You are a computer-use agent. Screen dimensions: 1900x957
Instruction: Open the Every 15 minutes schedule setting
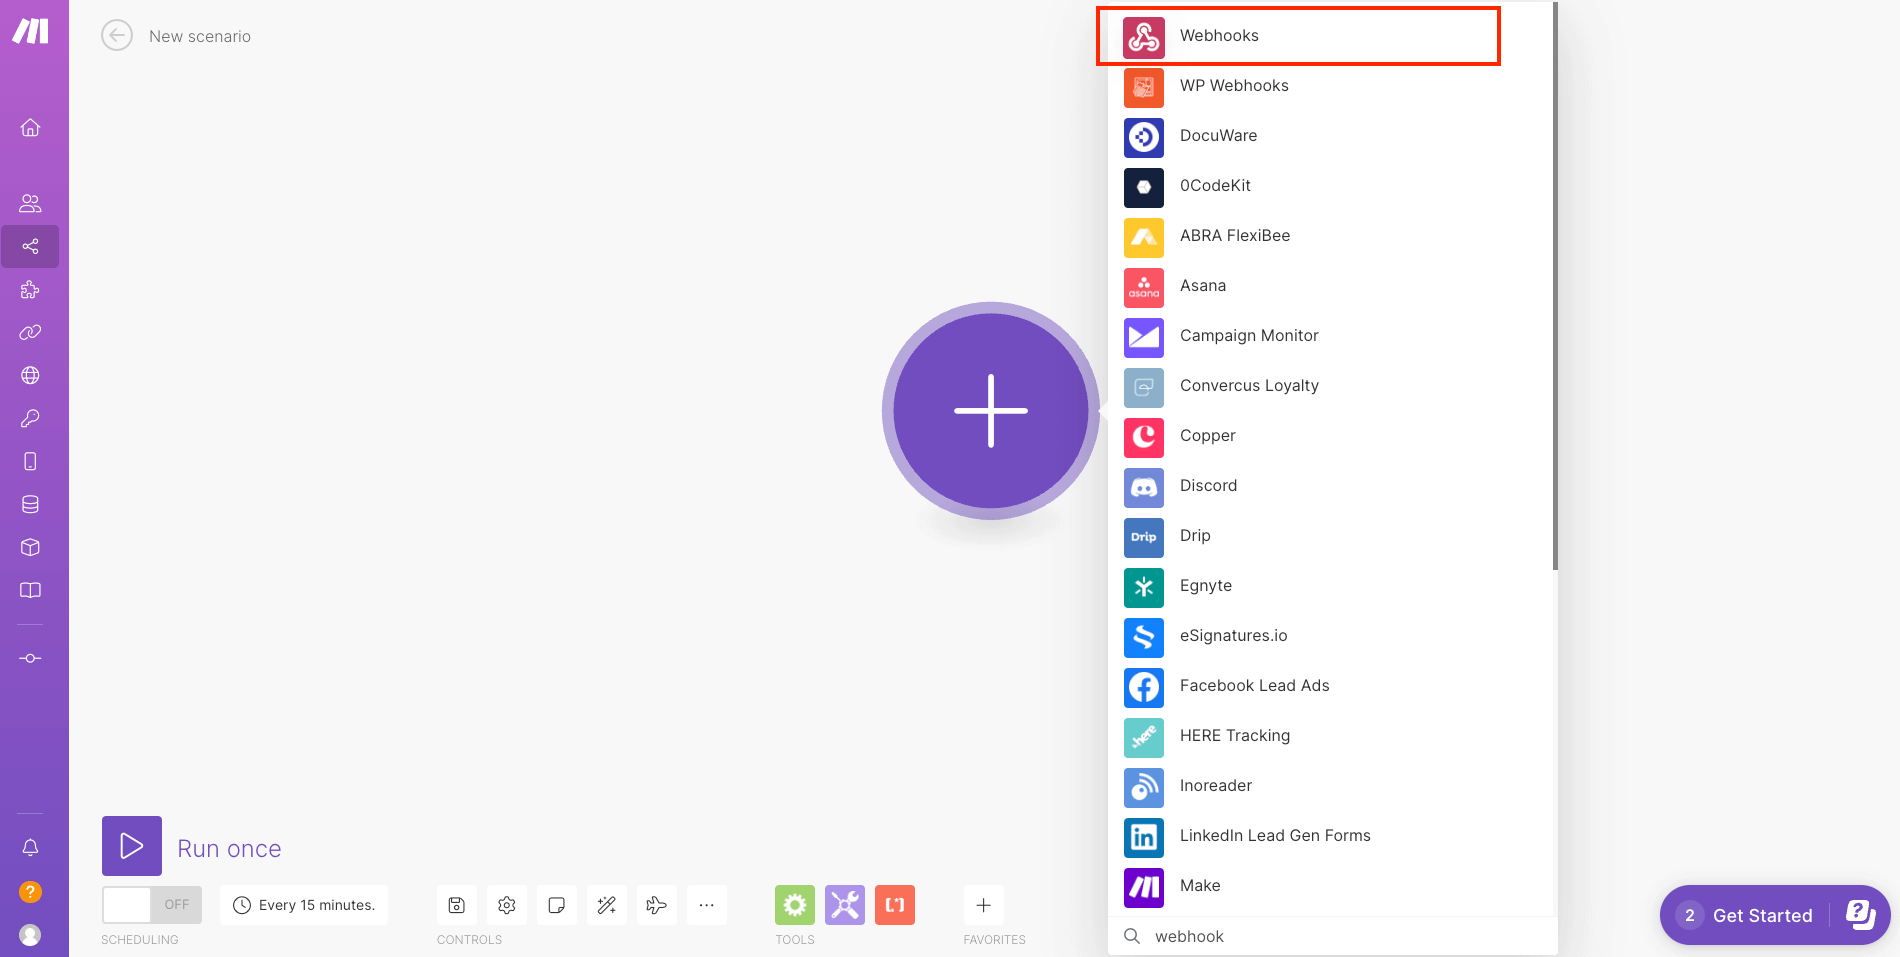304,905
